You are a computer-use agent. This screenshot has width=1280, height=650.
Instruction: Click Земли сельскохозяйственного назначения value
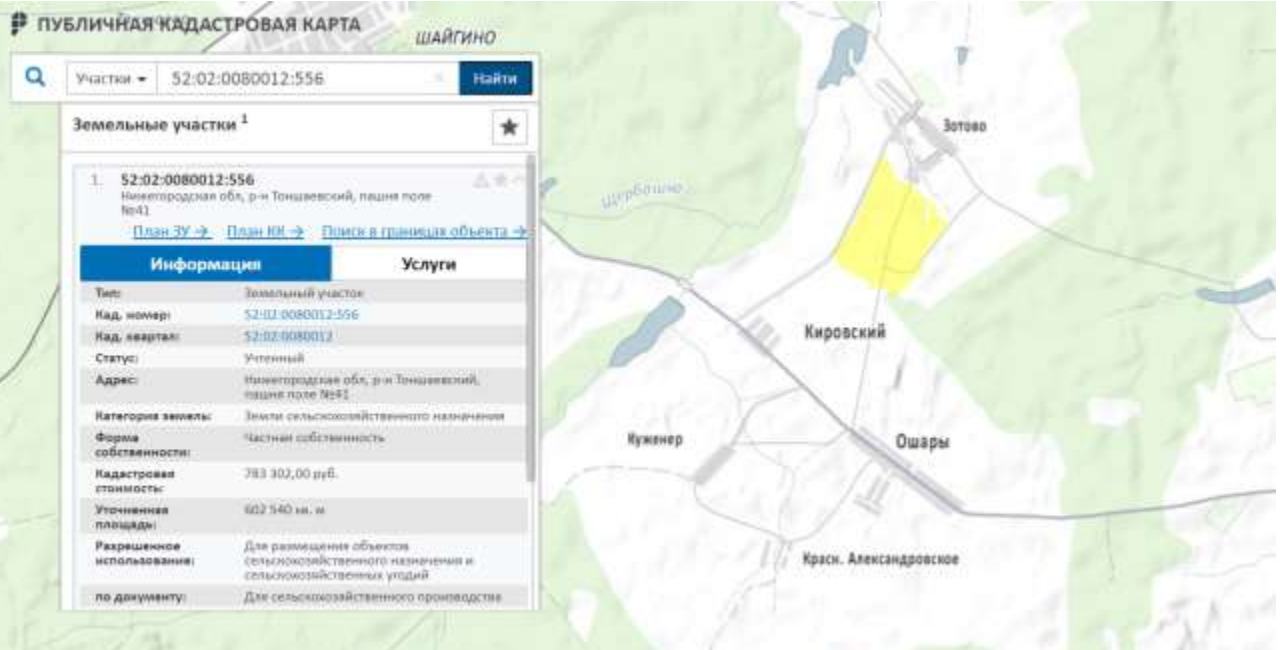374,415
